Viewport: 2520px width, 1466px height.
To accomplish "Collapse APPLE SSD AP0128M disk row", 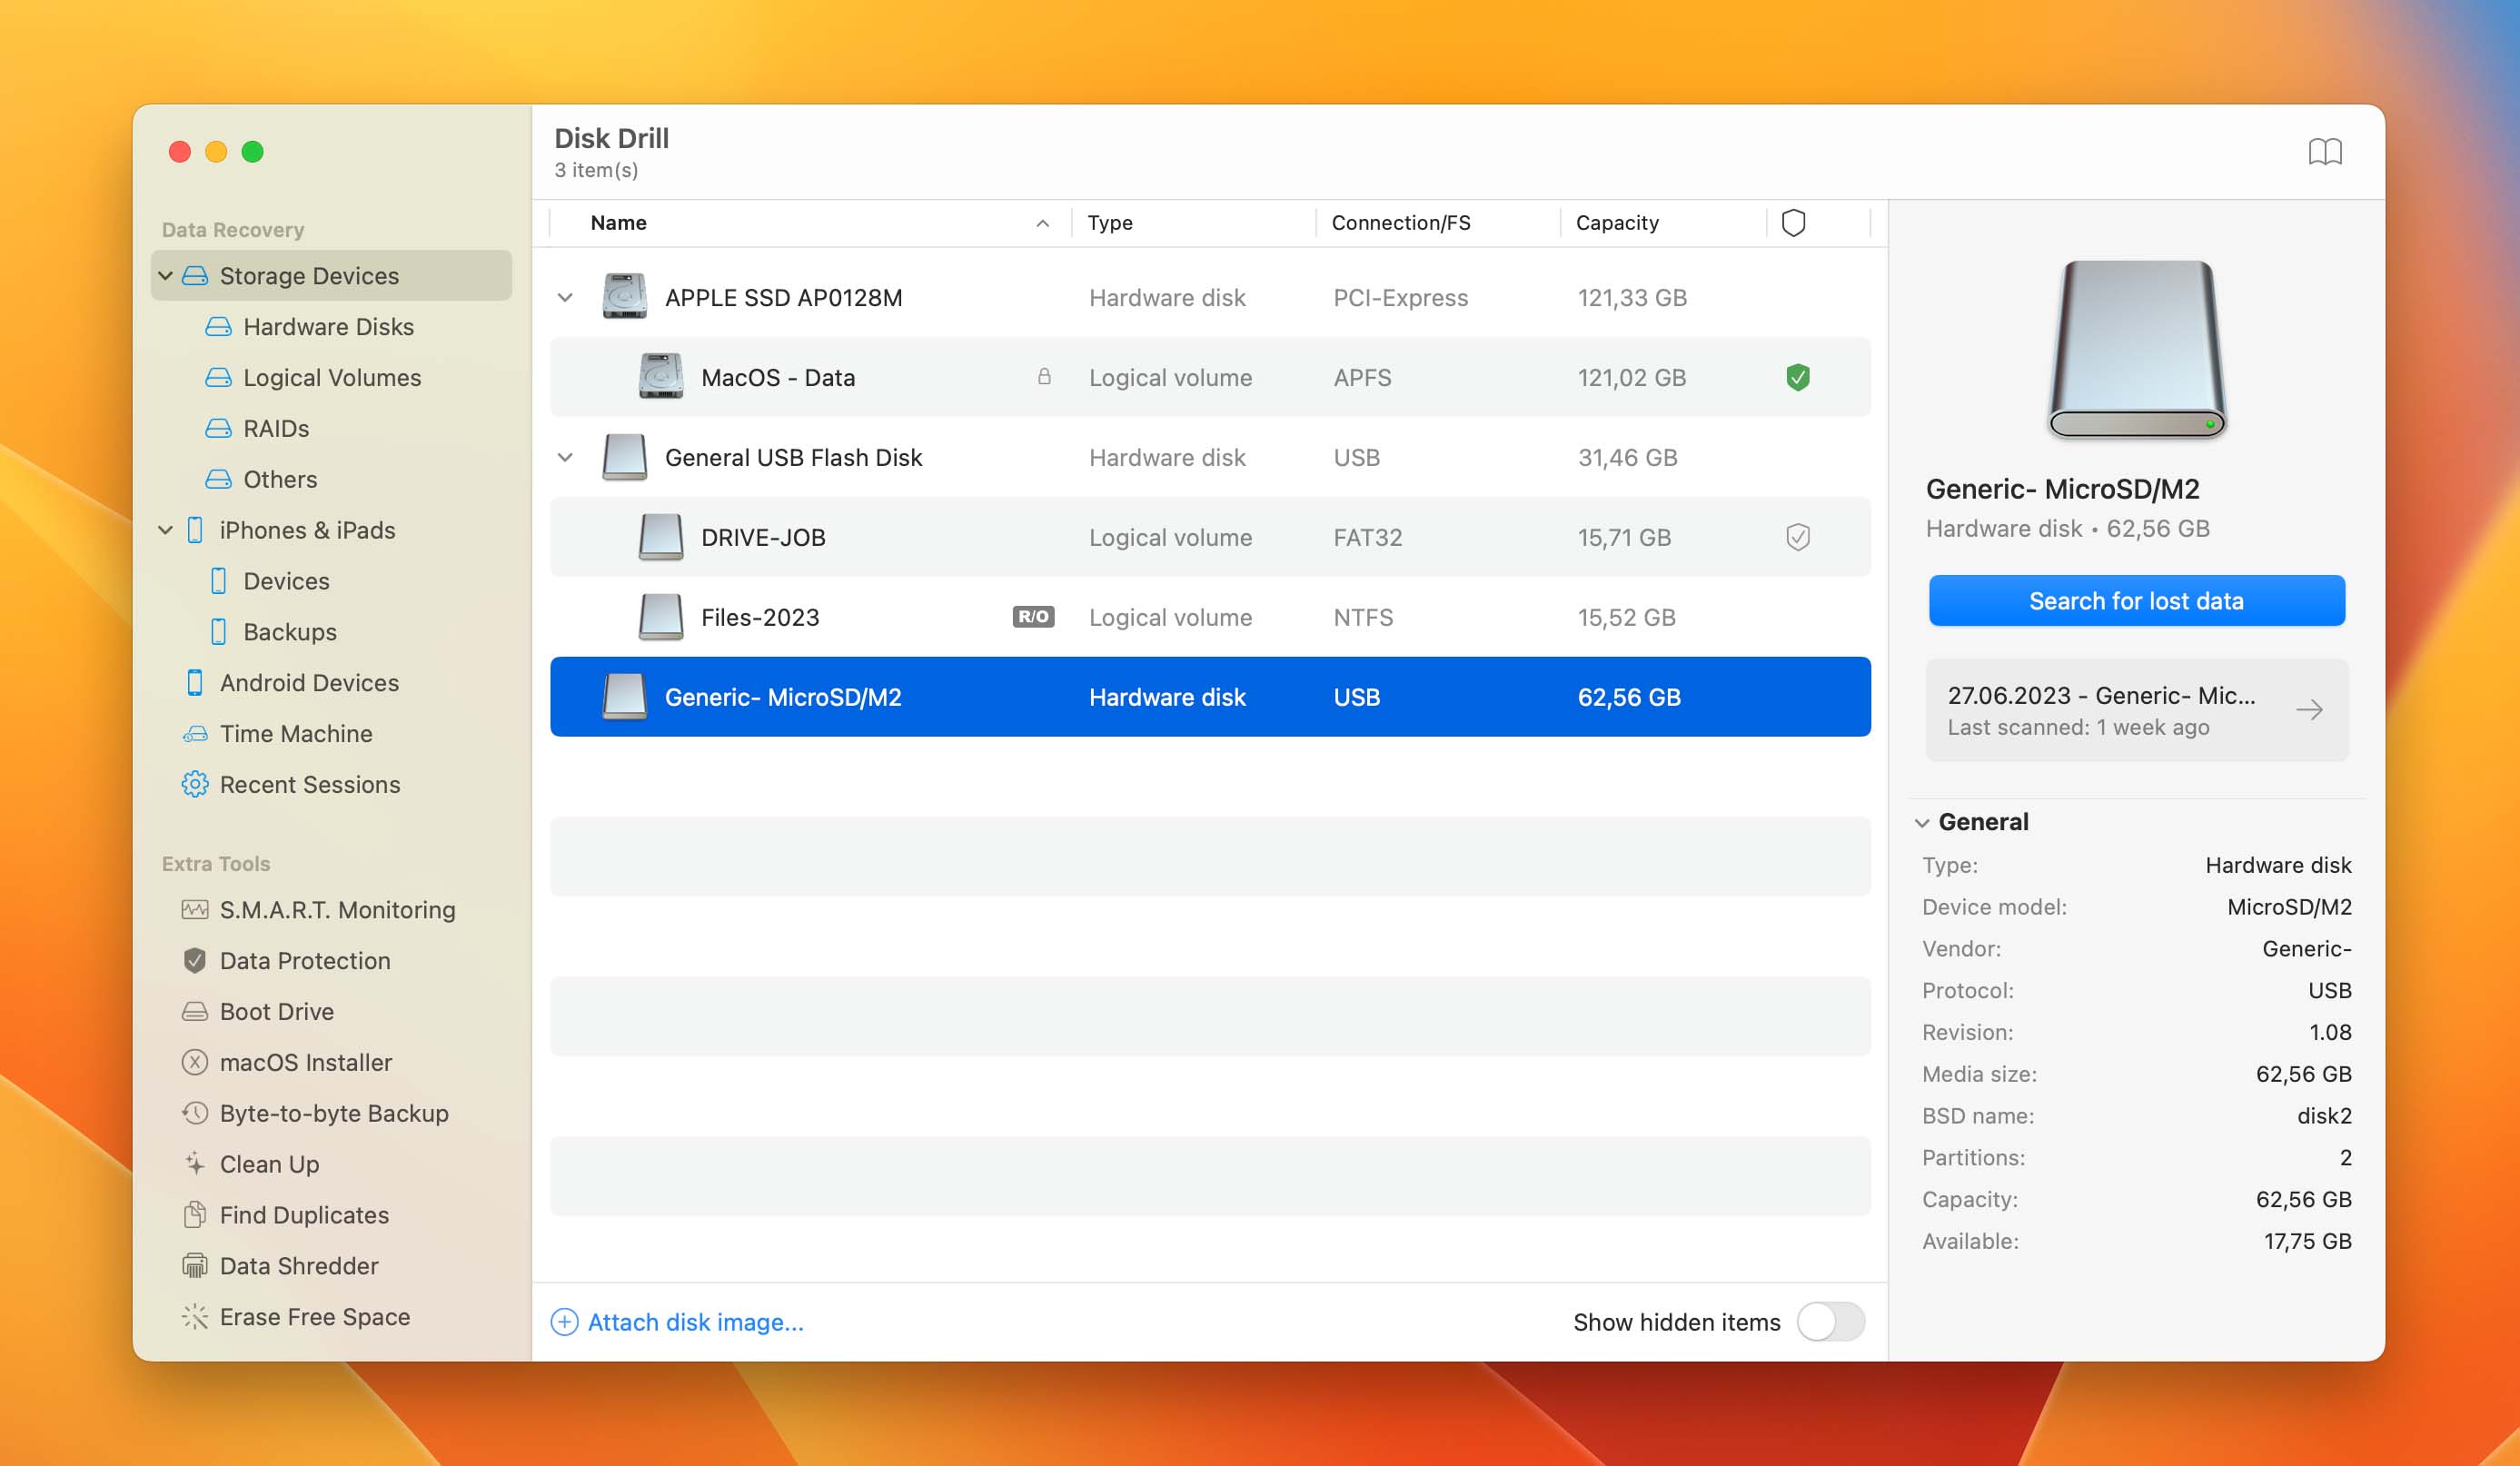I will (x=565, y=298).
